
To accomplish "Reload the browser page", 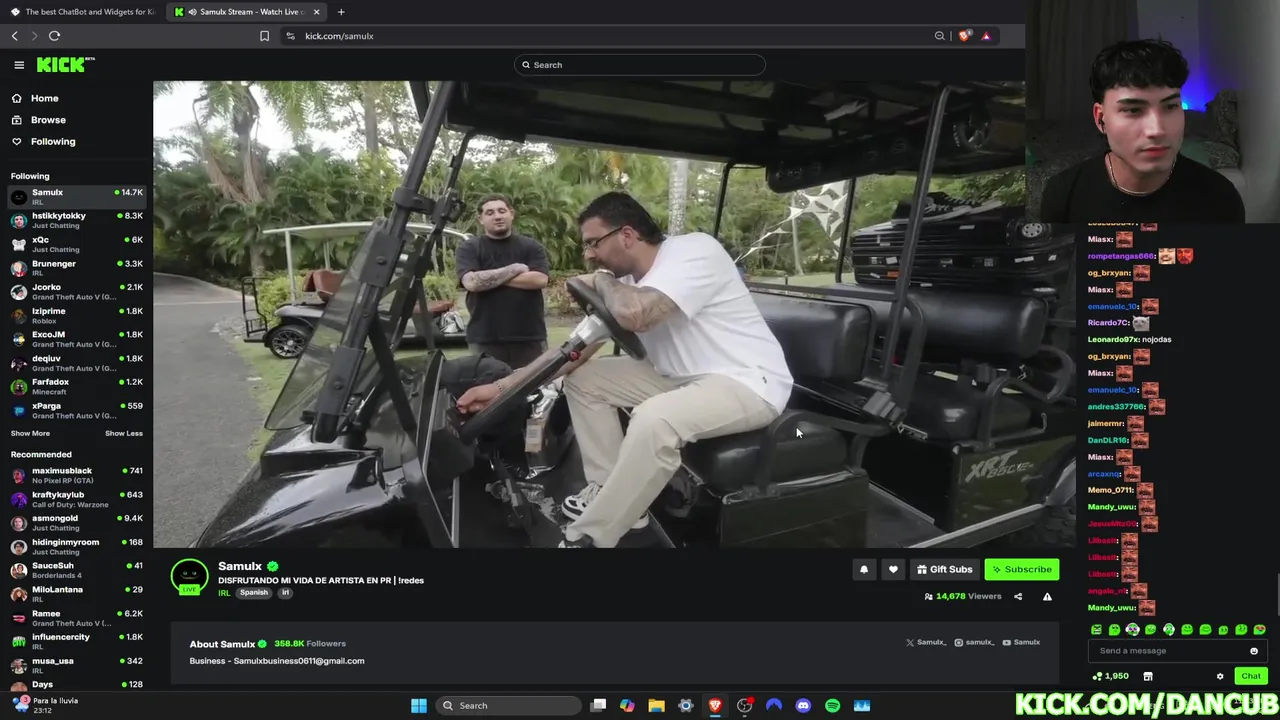I will point(54,36).
